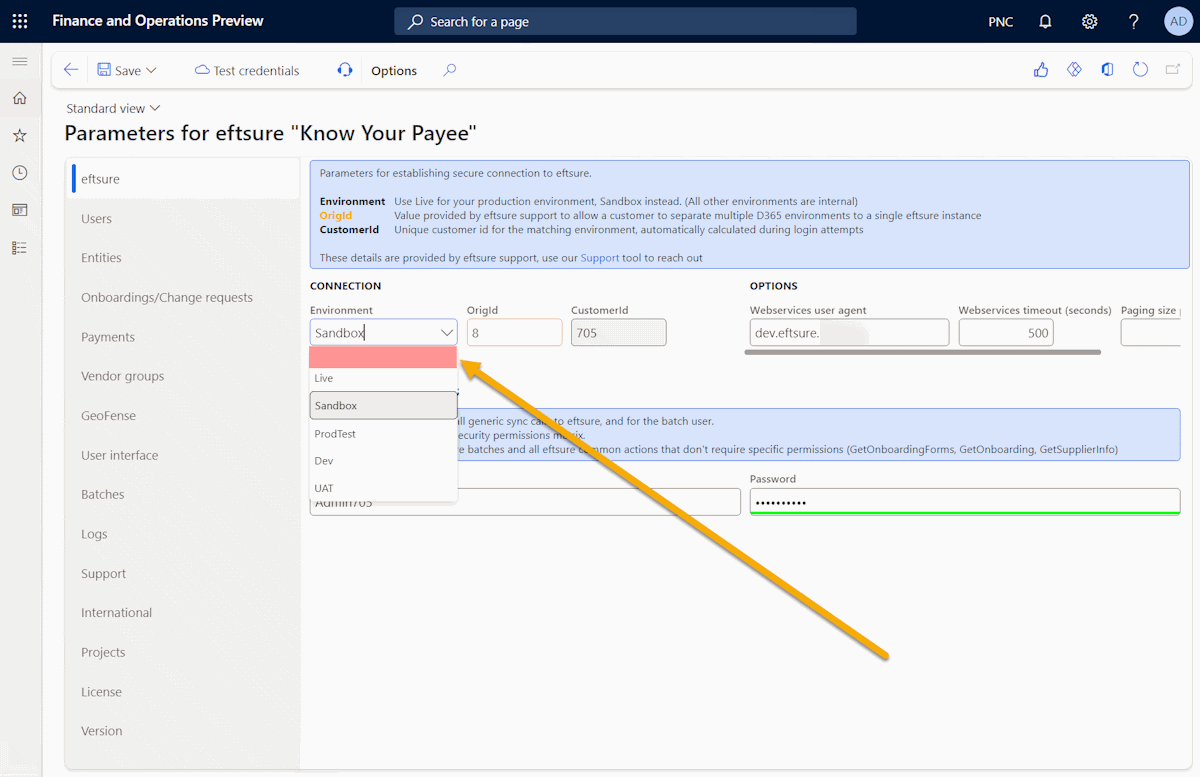Viewport: 1200px width, 777px height.
Task: Click Test credentials
Action: coord(247,70)
